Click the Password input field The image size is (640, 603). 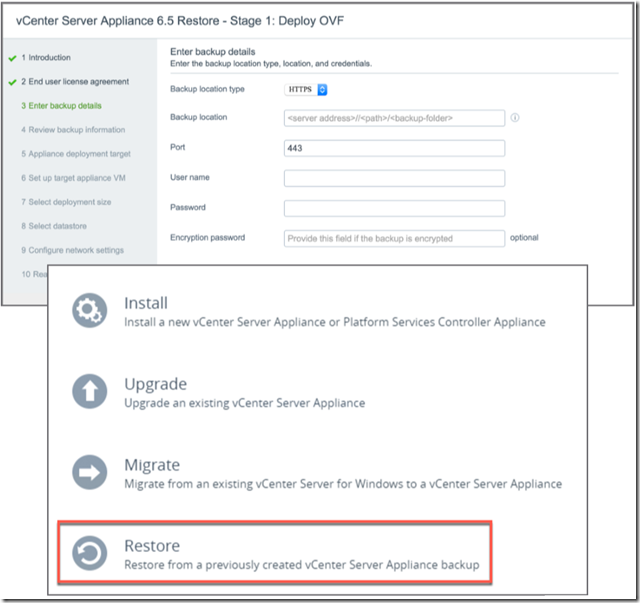point(394,208)
